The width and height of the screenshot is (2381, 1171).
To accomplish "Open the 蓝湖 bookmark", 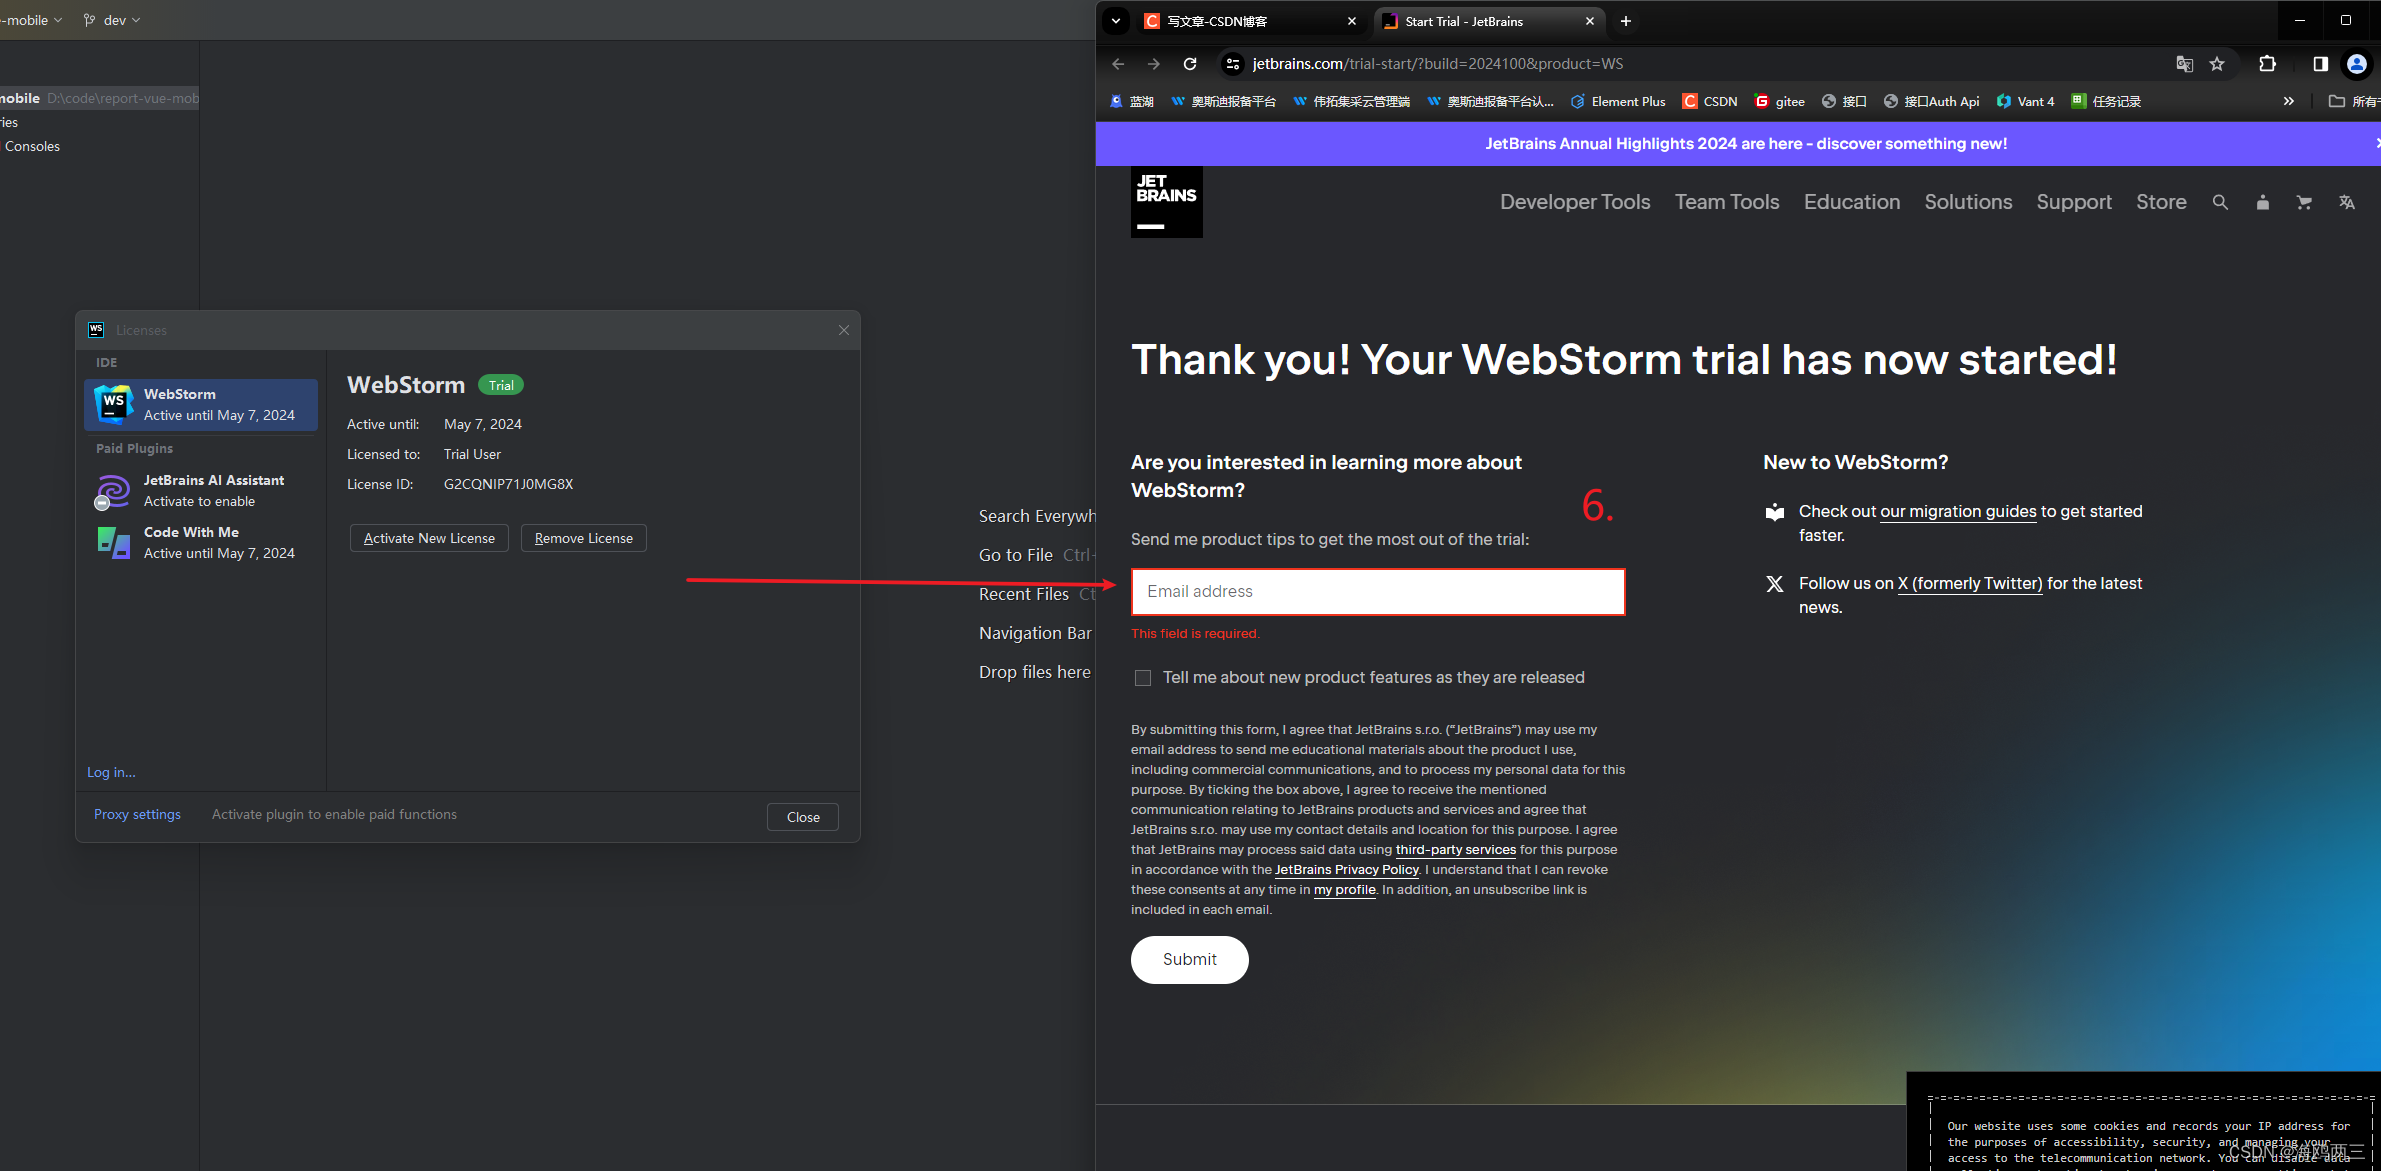I will [x=1132, y=101].
